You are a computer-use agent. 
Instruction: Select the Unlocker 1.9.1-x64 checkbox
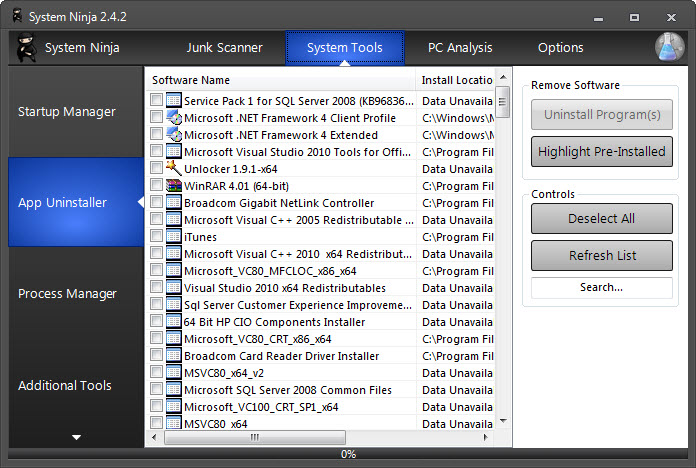pyautogui.click(x=156, y=168)
